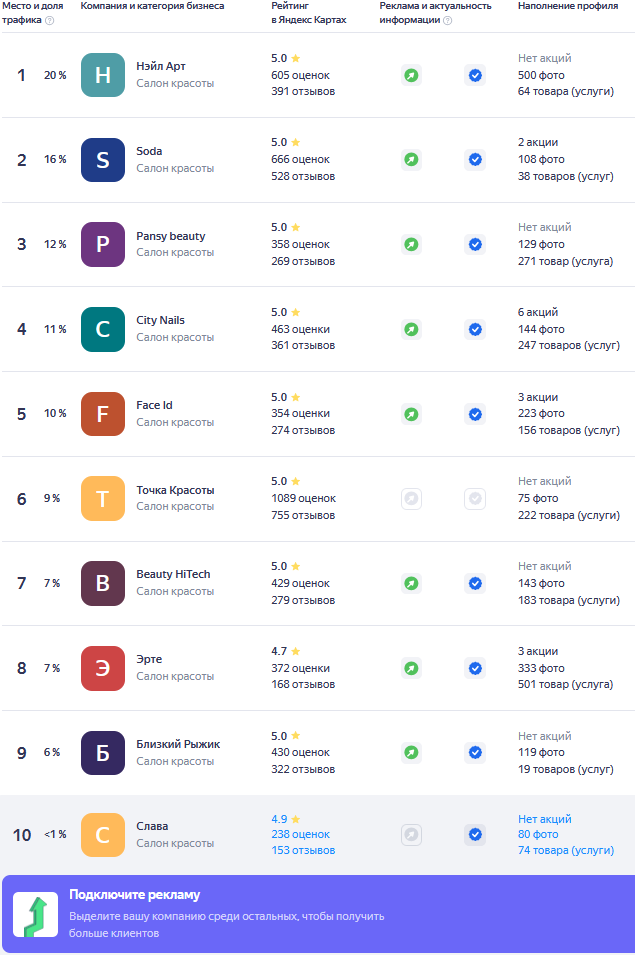
Task: Click the help icon next to traffic share header
Action: tap(50, 20)
